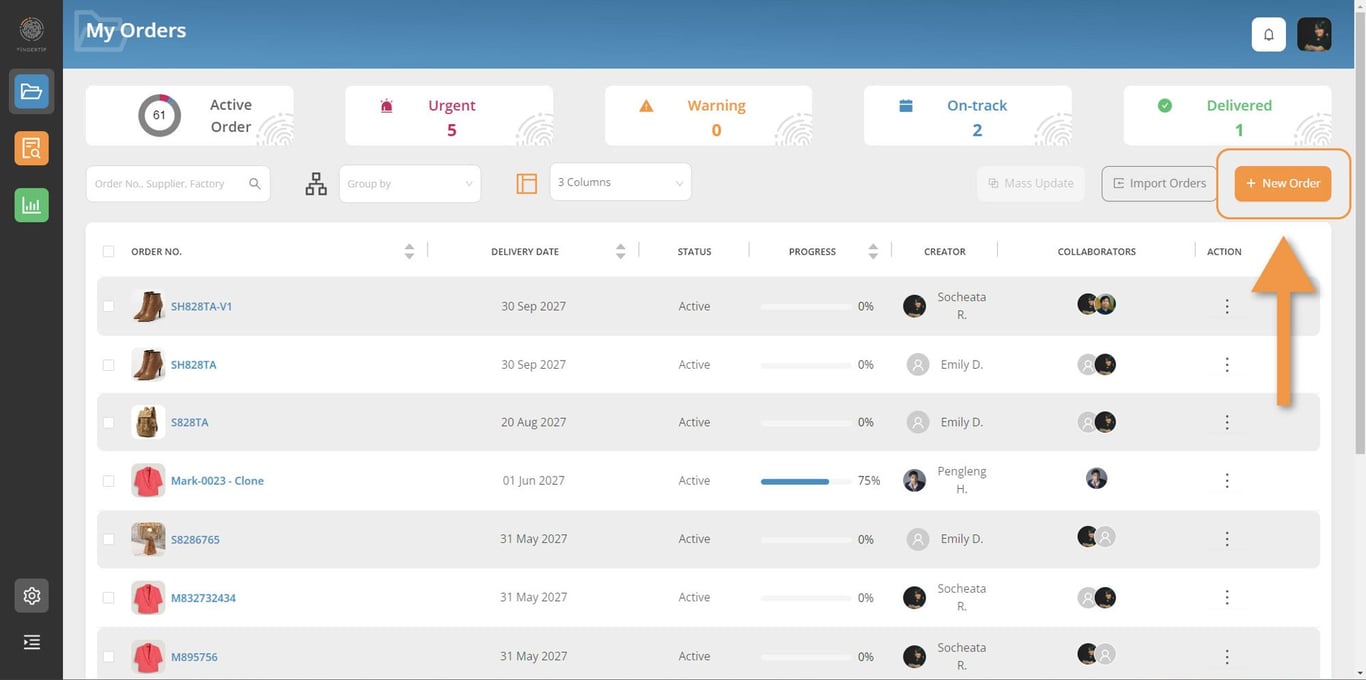The image size is (1366, 680).
Task: Check the M832732434 row checkbox
Action: [x=108, y=598]
